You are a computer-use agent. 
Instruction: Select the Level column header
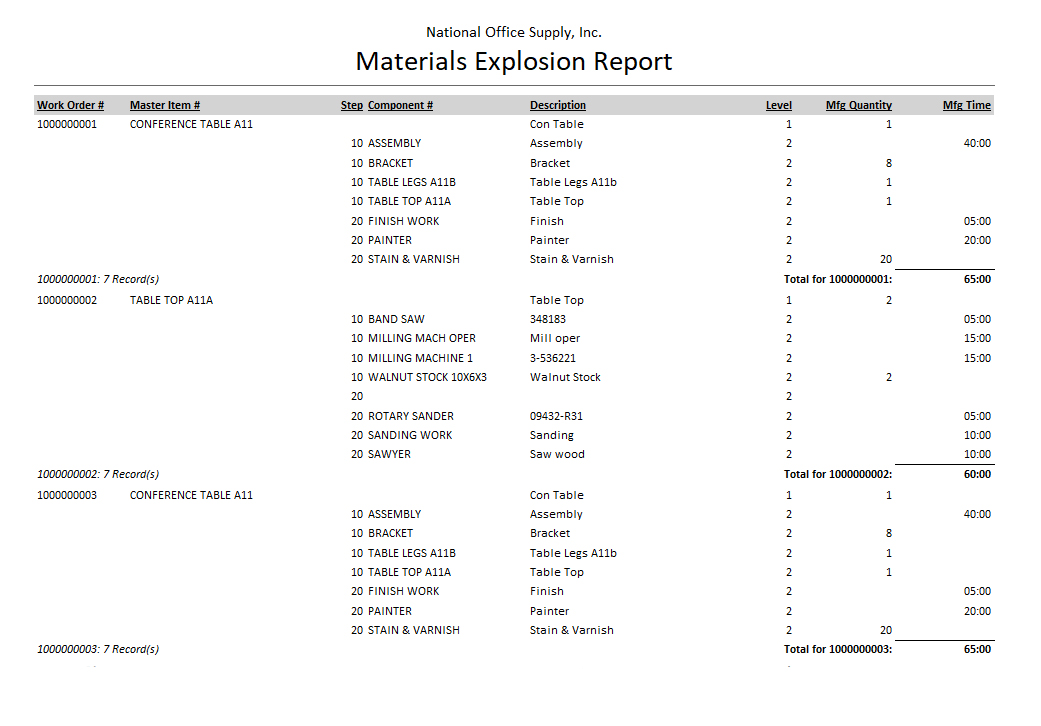click(778, 105)
